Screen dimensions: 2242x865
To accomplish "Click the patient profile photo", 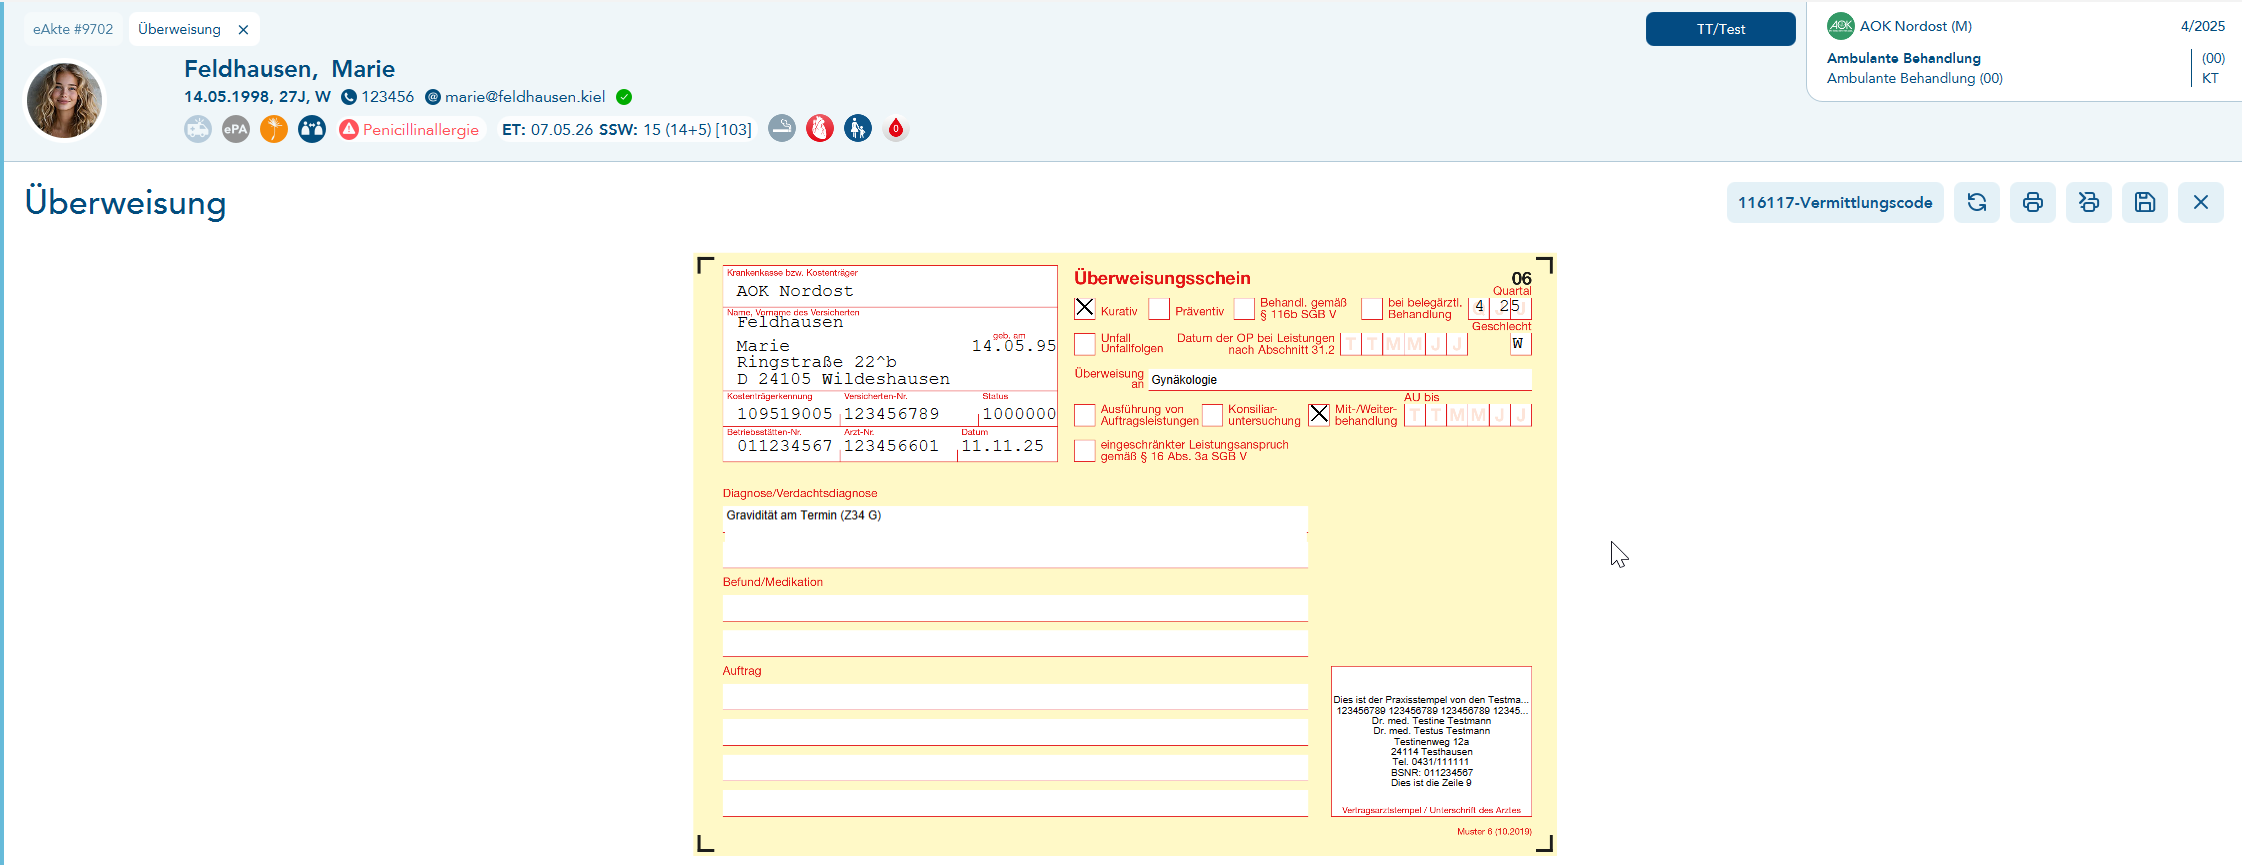I will [x=65, y=100].
